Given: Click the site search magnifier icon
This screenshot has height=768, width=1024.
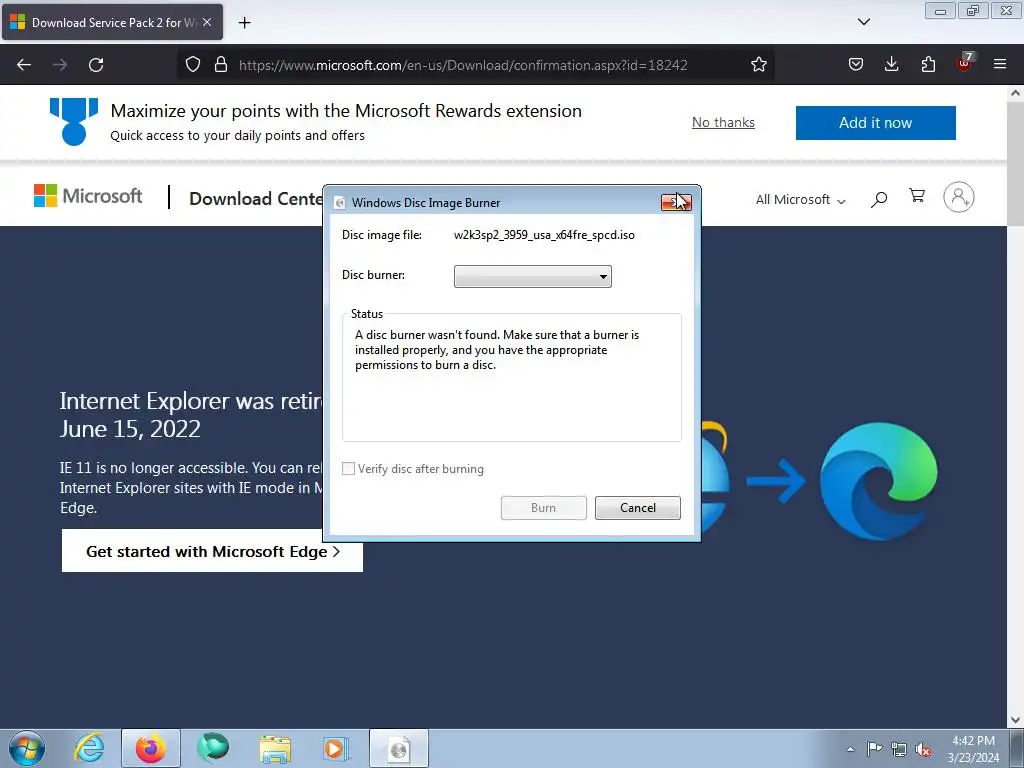Looking at the screenshot, I should (x=879, y=199).
